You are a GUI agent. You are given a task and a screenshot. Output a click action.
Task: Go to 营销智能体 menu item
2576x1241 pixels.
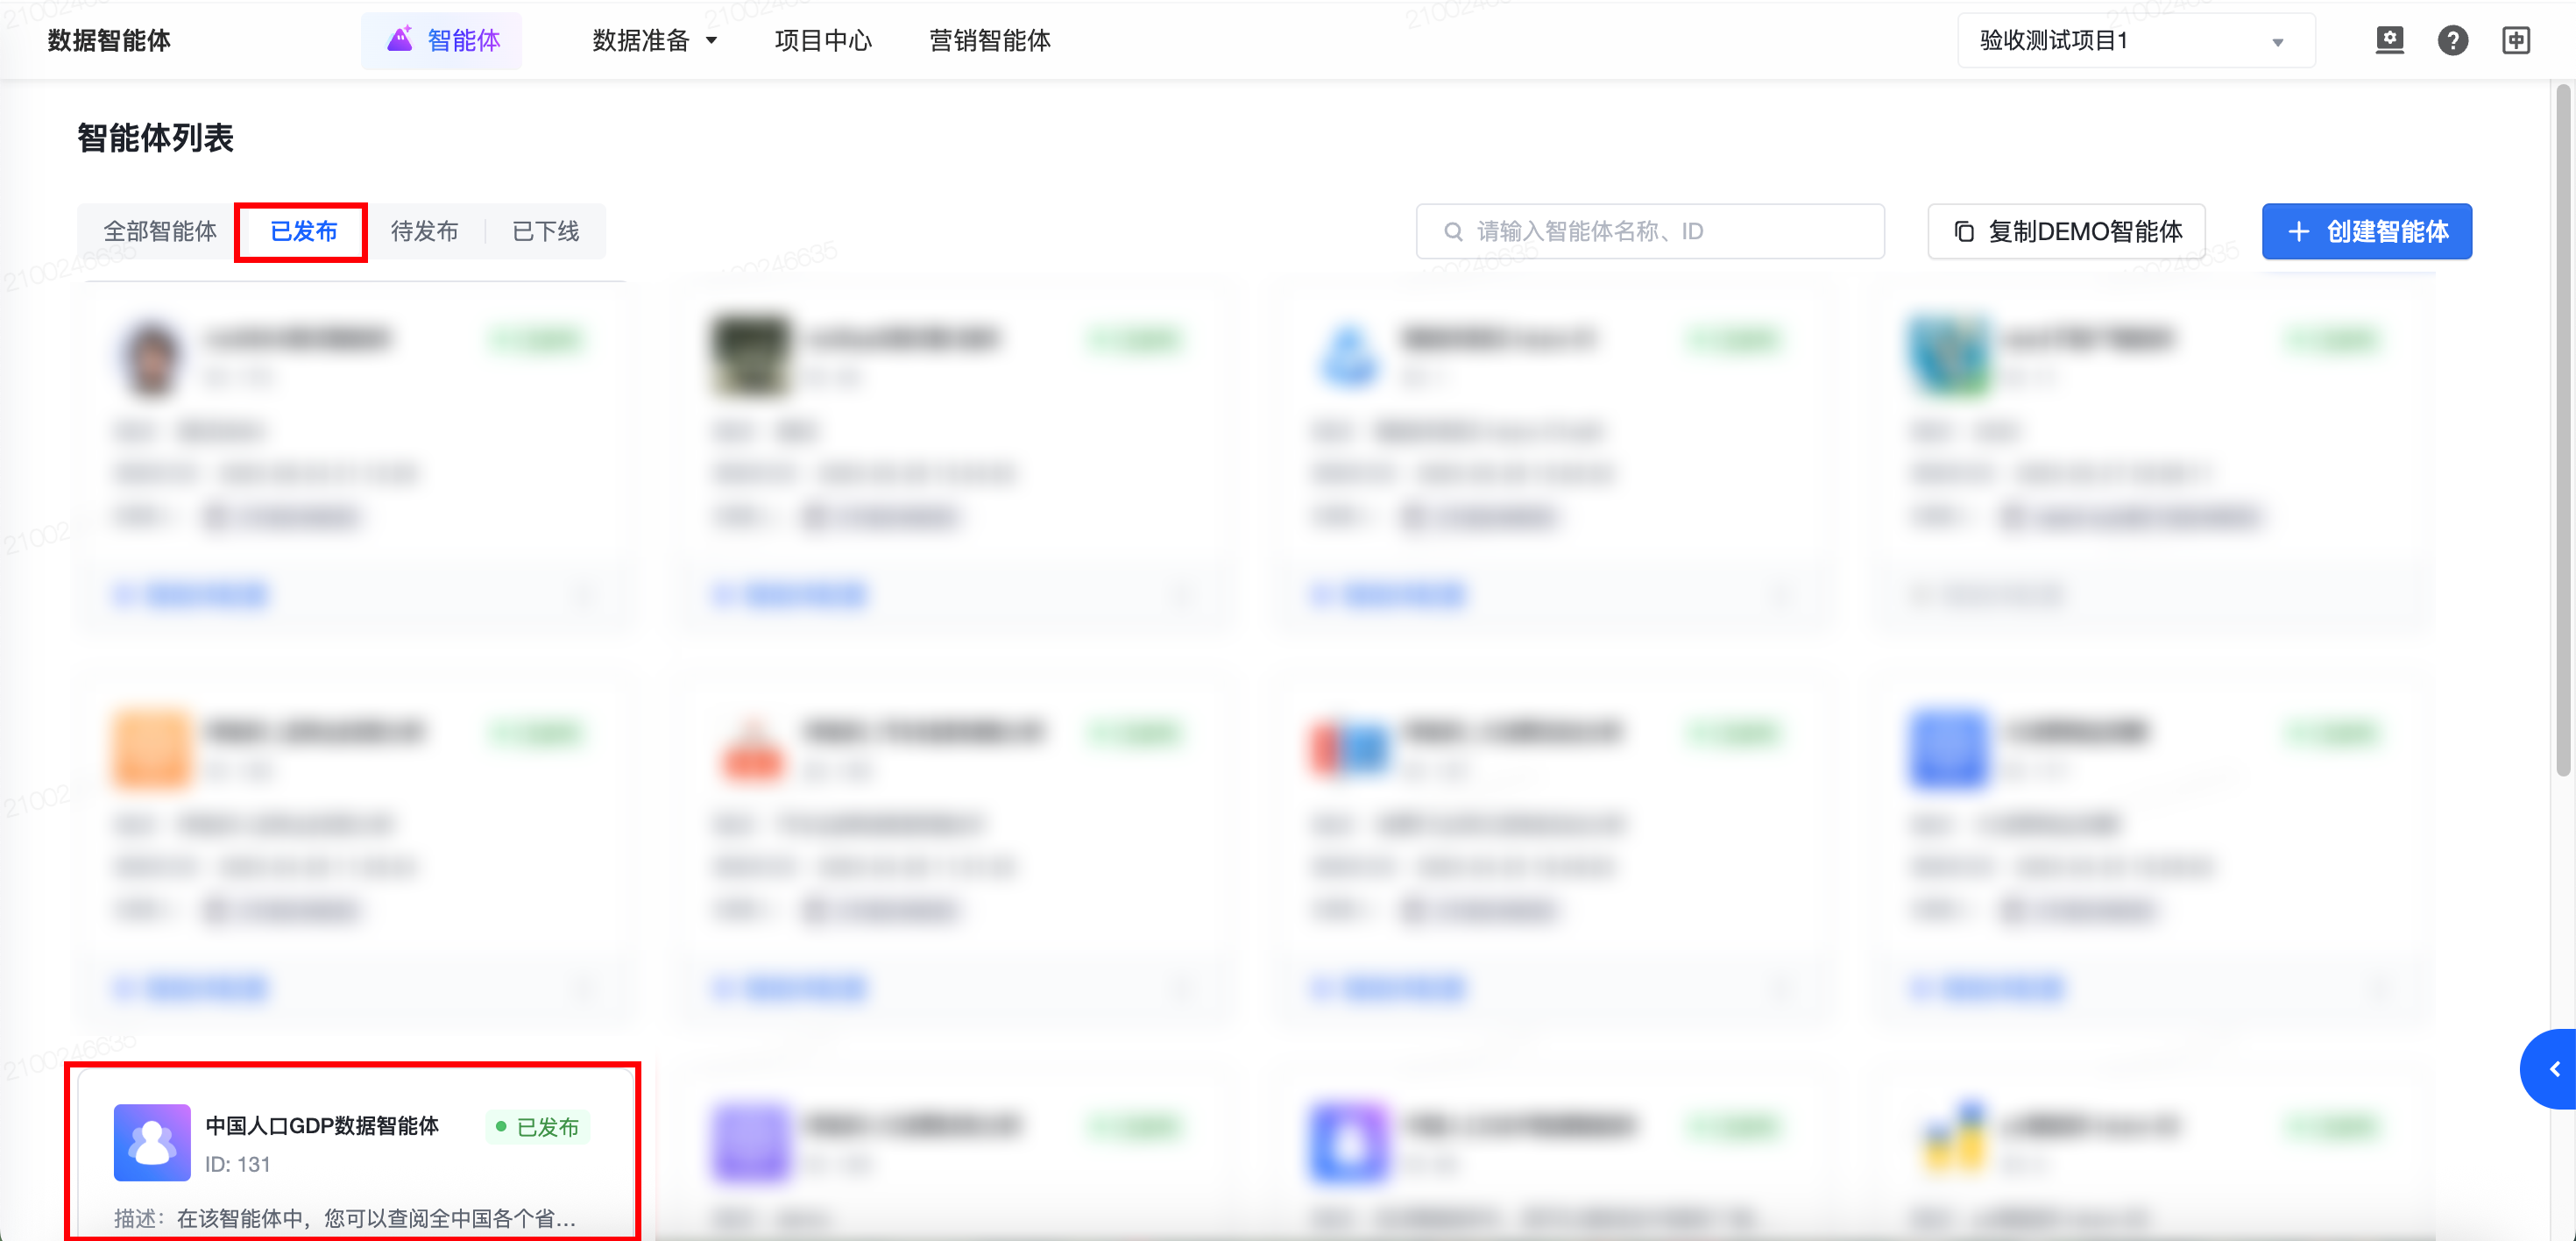[989, 41]
